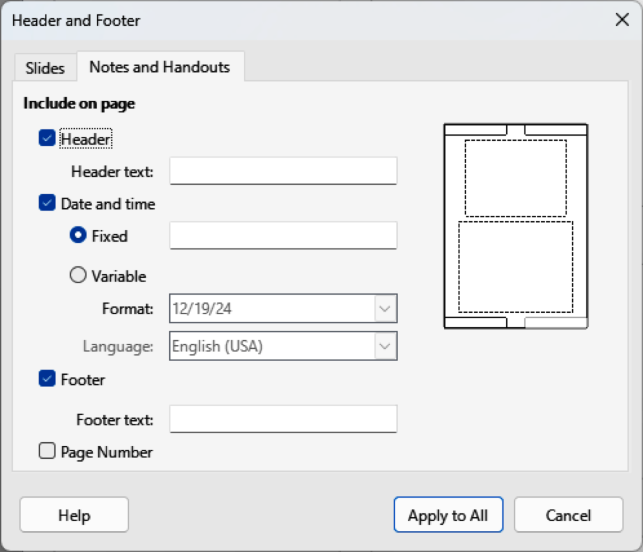
Task: Click the Cancel button
Action: coord(568,515)
